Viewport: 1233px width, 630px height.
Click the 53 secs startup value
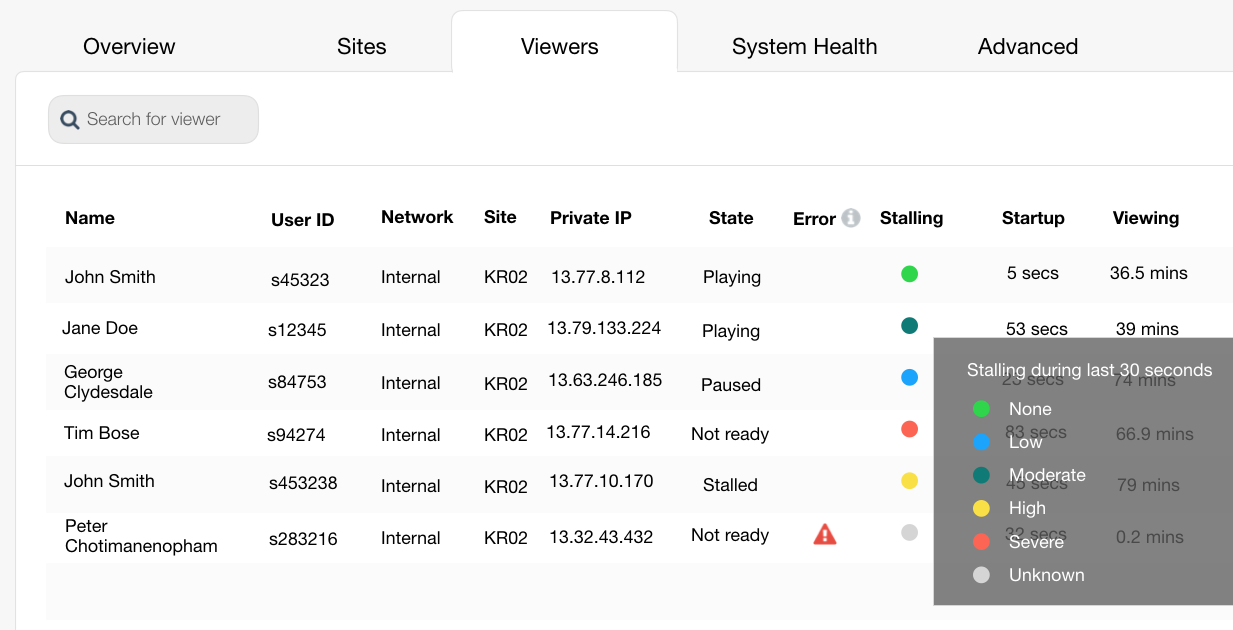(1037, 329)
